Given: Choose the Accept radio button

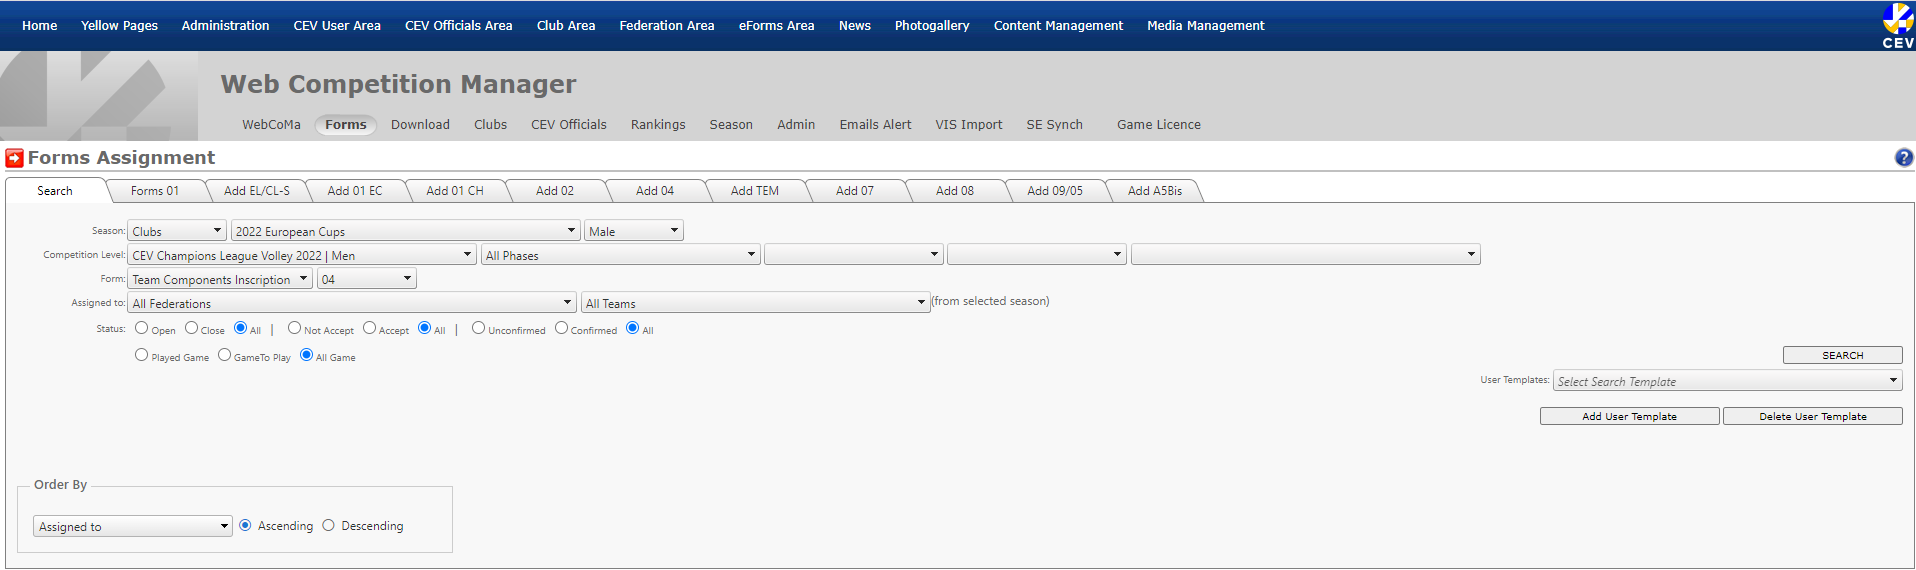Looking at the screenshot, I should [x=369, y=328].
